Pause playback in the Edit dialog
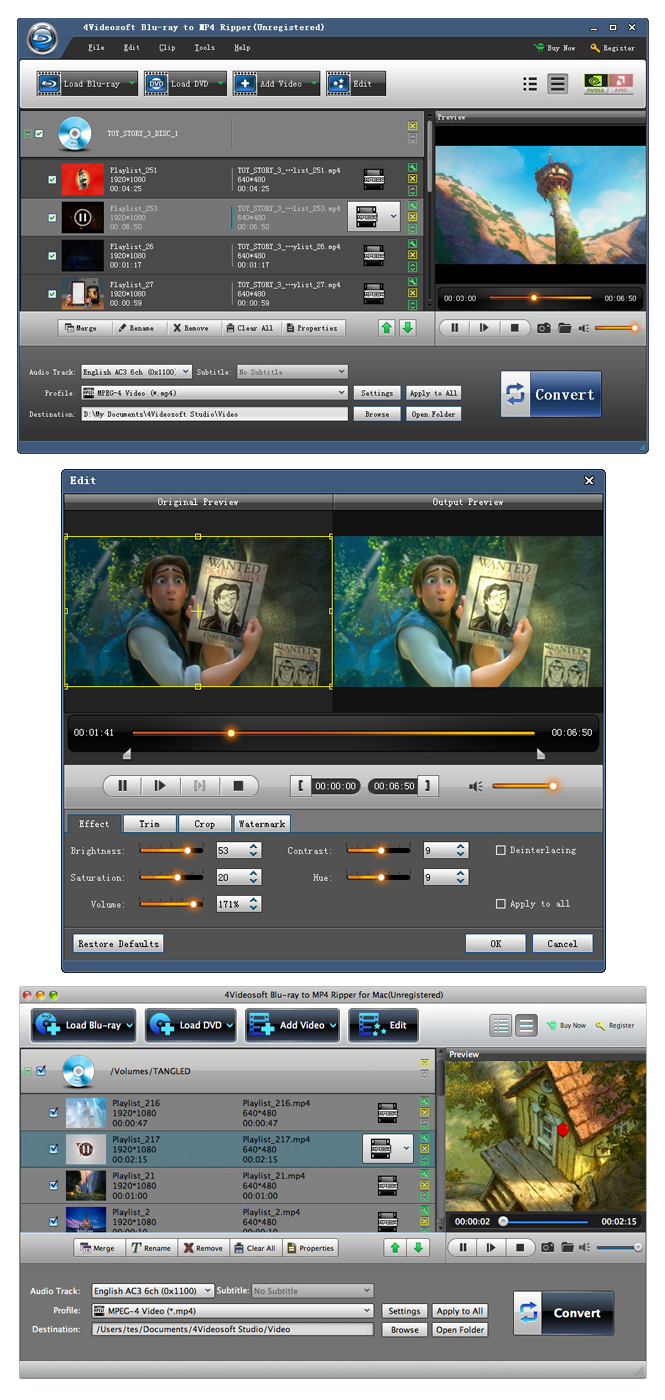Image resolution: width=665 pixels, height=1400 pixels. (x=122, y=786)
